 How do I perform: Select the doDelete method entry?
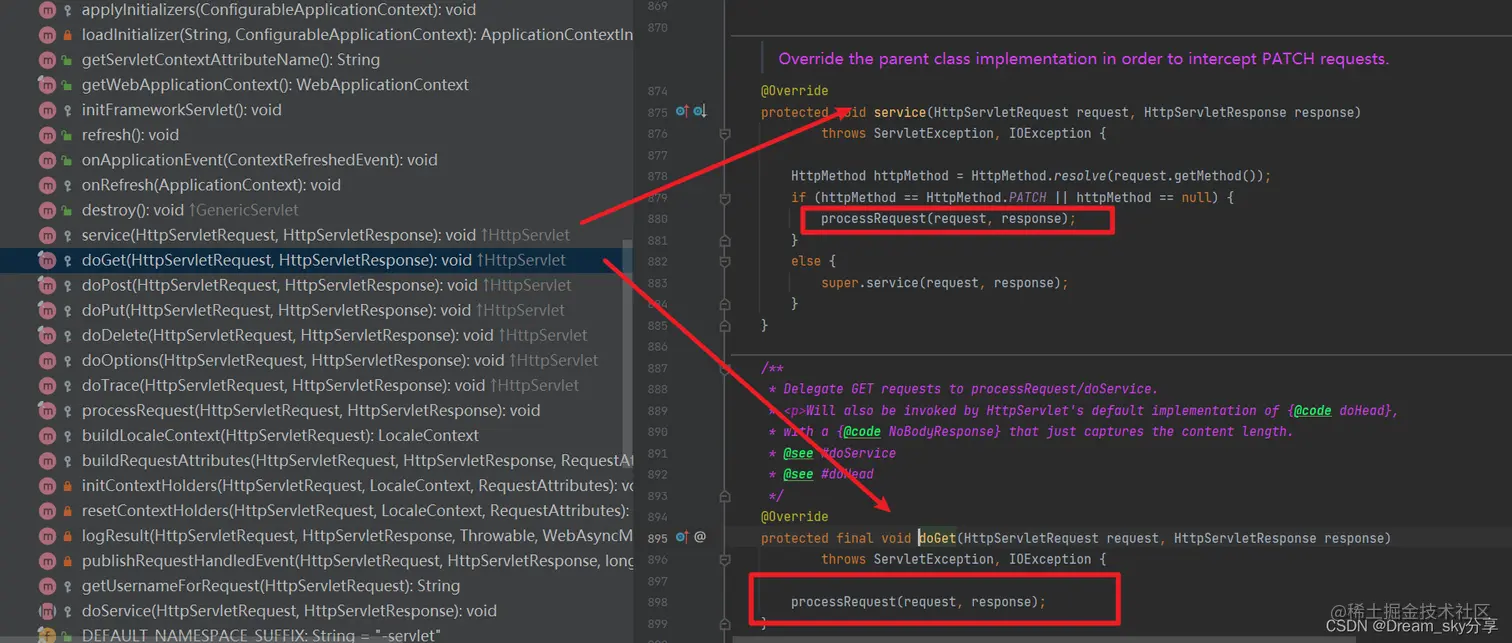pos(334,335)
